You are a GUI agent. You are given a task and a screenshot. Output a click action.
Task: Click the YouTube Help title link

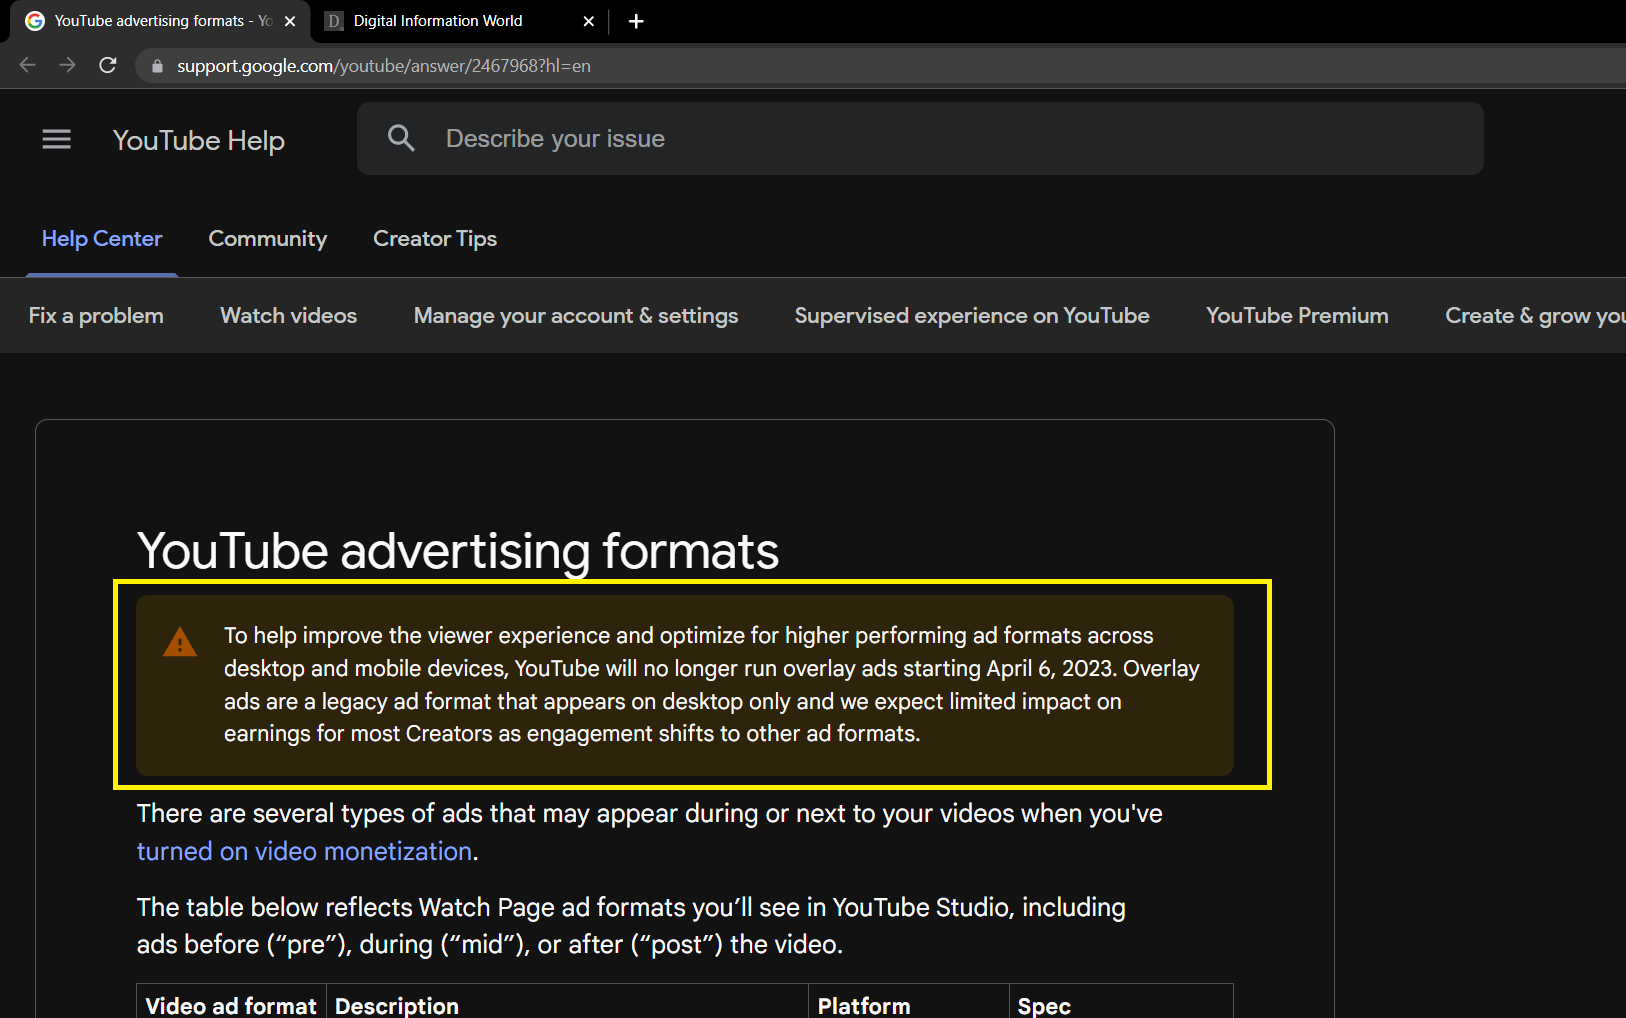point(199,140)
